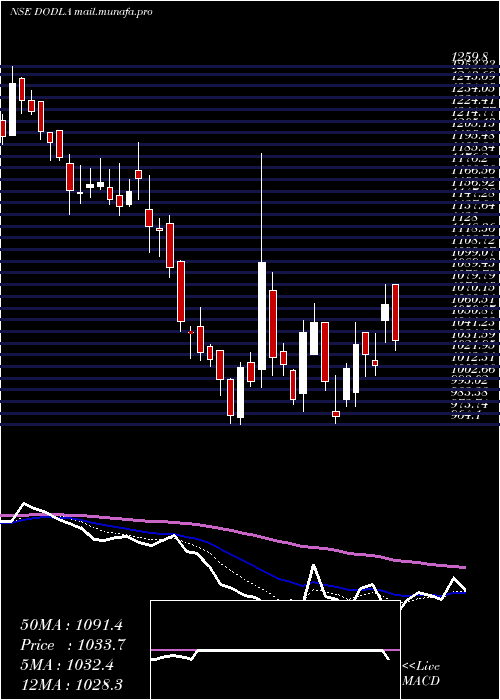Viewport: 500px width, 700px height.
Task: Select the 1002.66 price axis label
Action: [473, 369]
